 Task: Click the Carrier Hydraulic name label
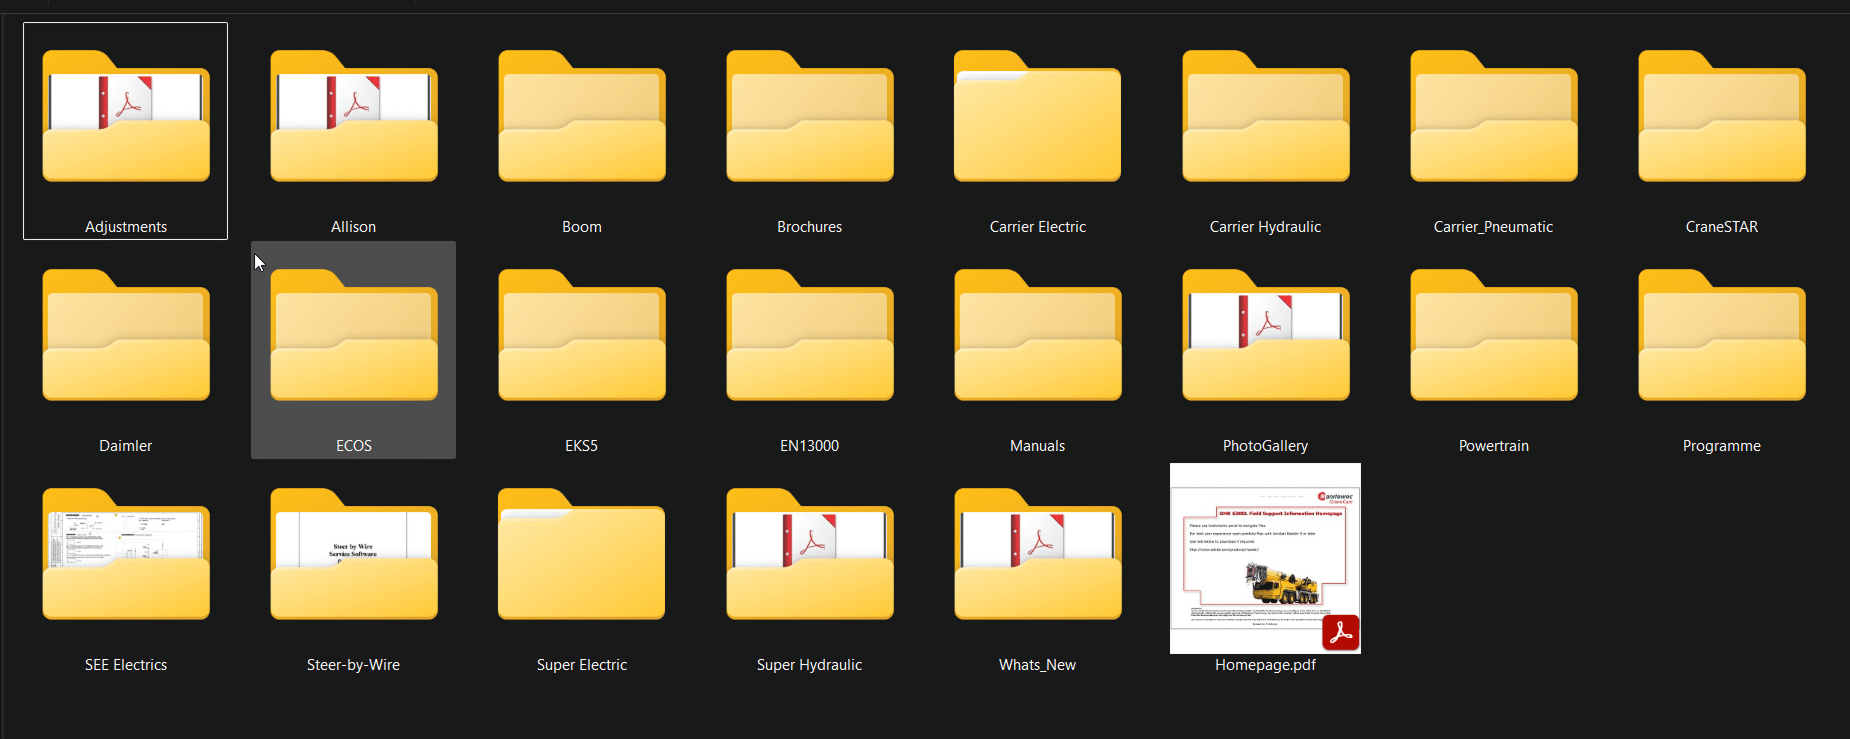tap(1266, 227)
